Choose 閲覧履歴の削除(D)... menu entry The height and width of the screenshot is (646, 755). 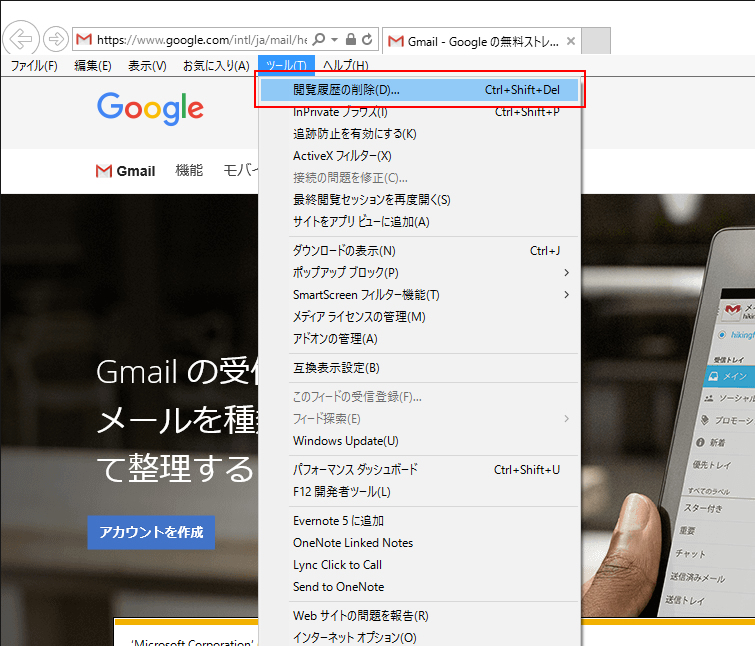(x=419, y=90)
